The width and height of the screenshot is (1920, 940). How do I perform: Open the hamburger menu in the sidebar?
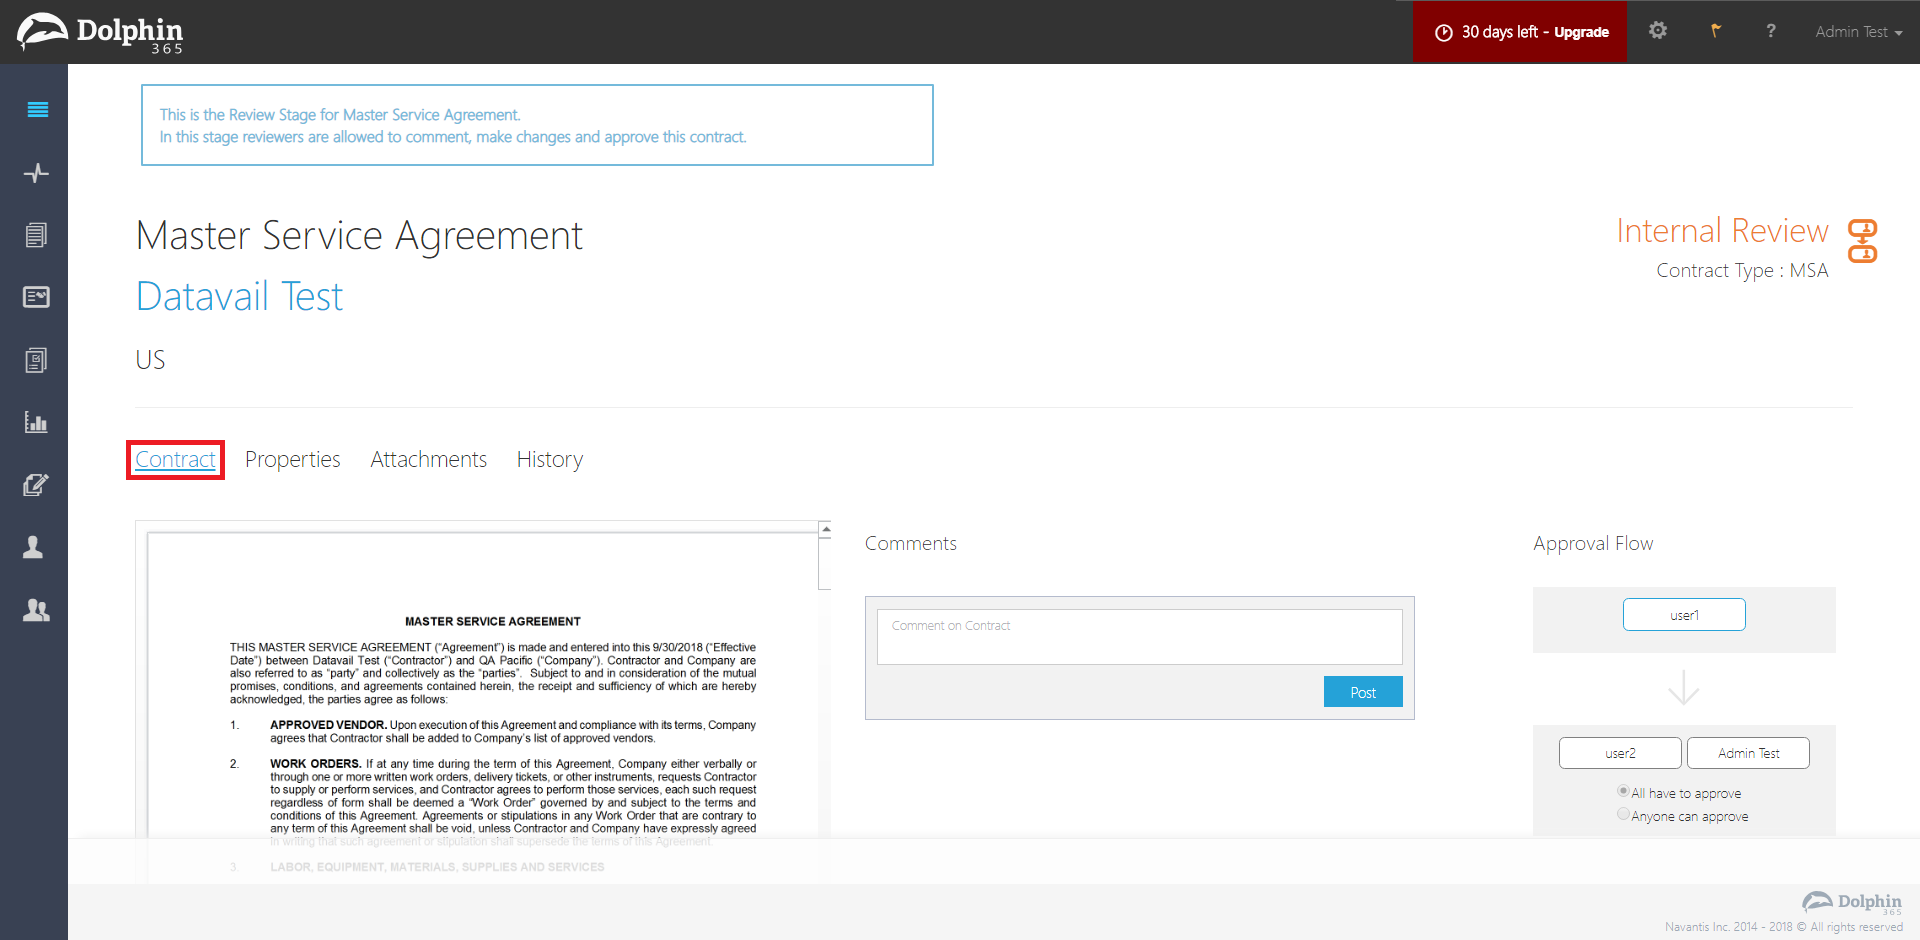37,110
